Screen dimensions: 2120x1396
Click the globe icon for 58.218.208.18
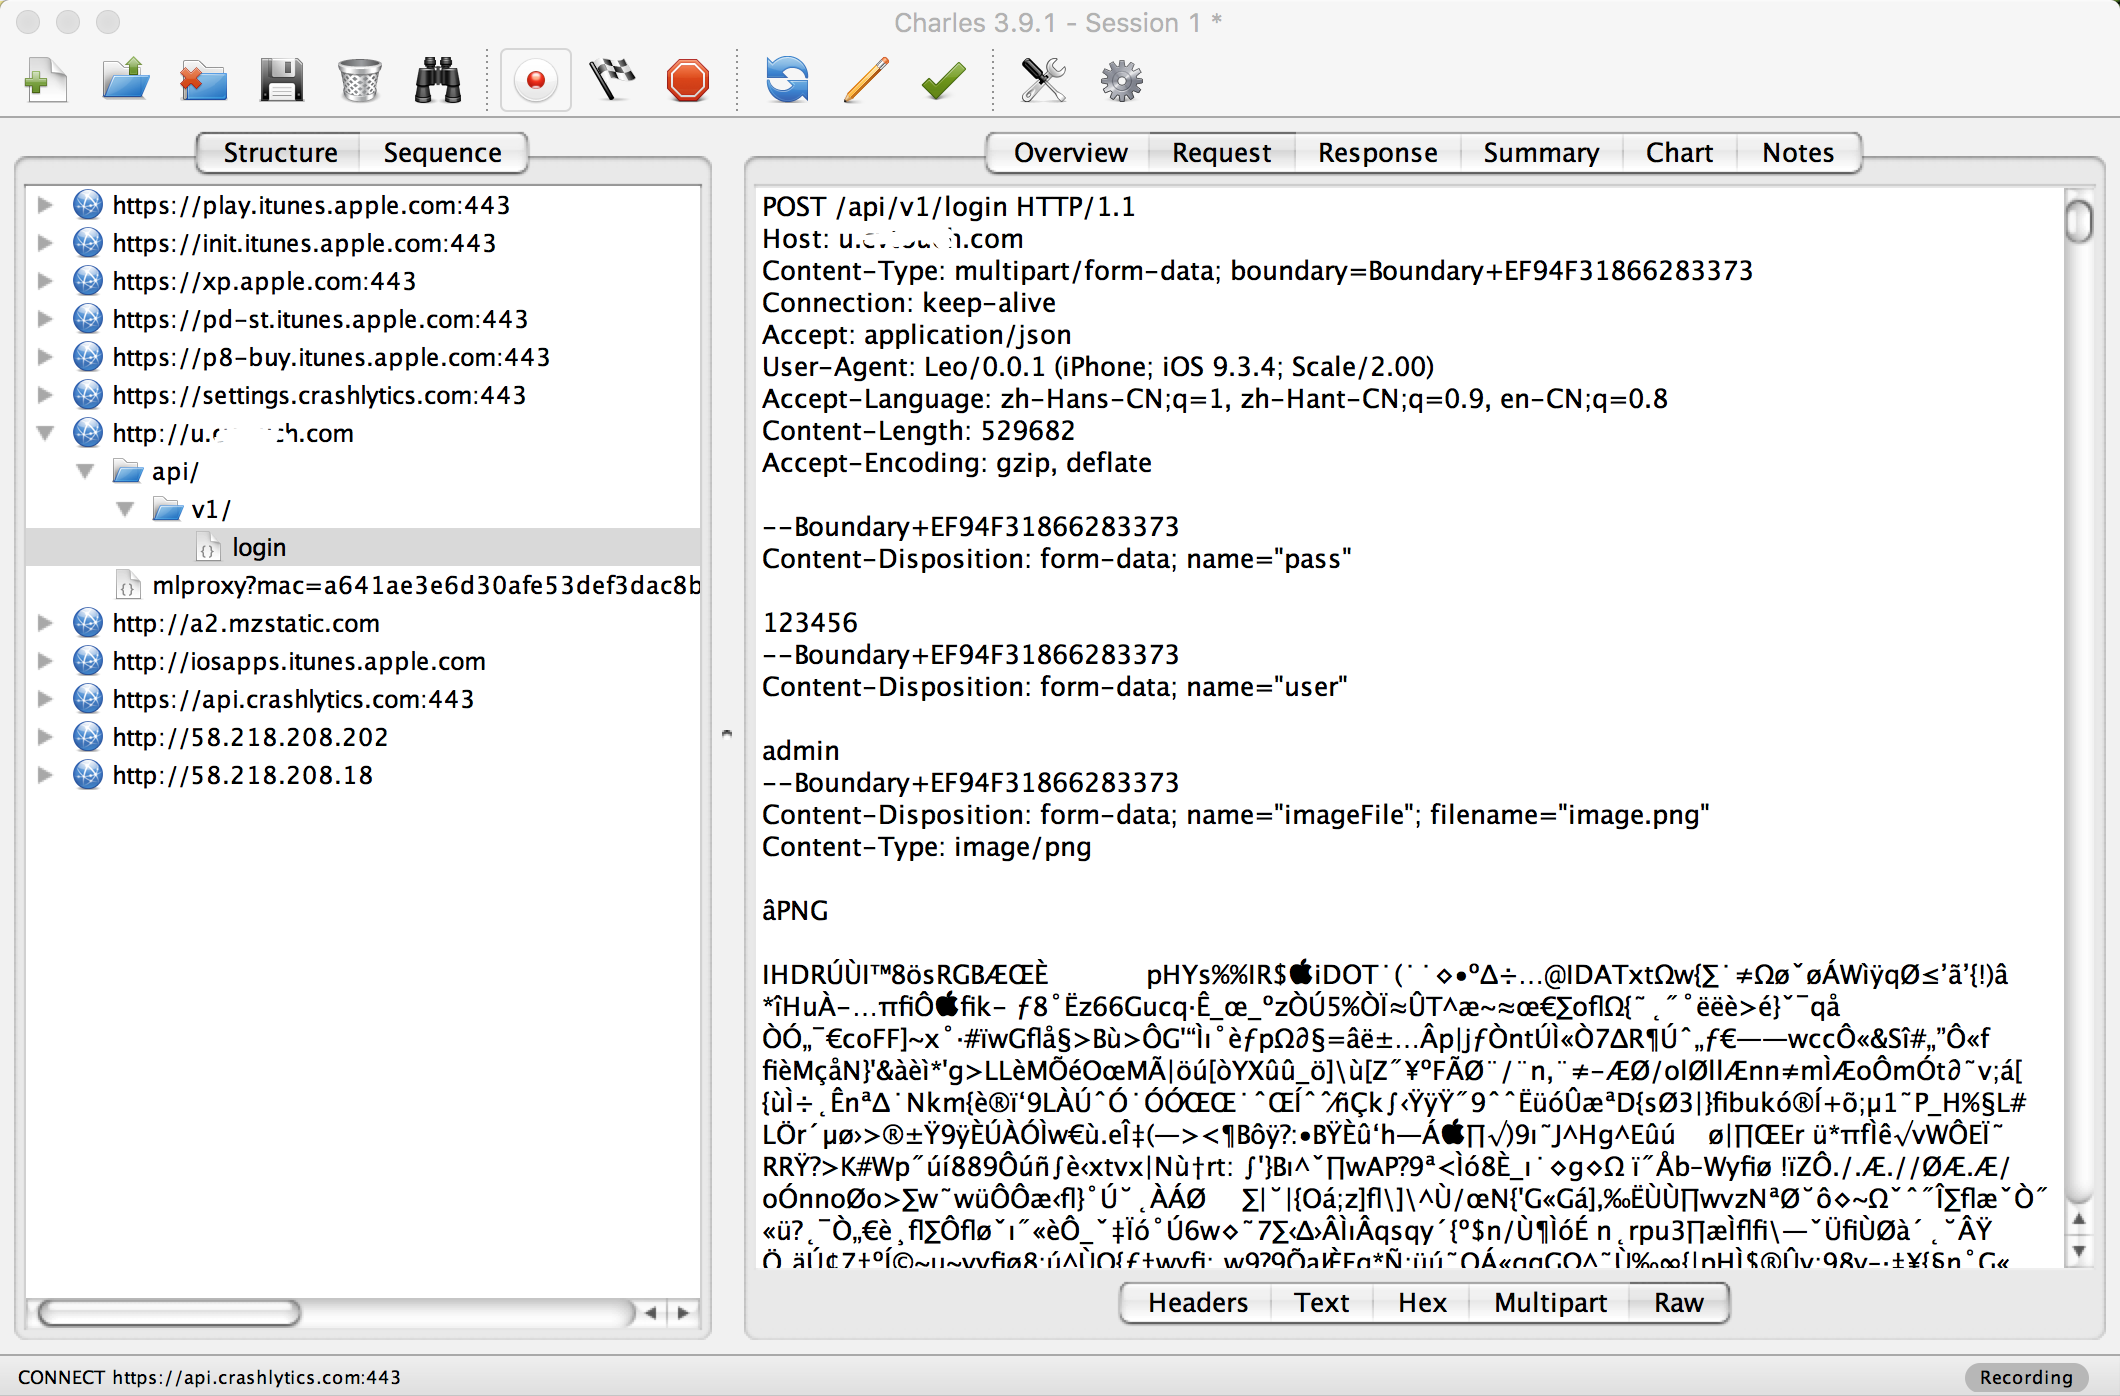[88, 775]
